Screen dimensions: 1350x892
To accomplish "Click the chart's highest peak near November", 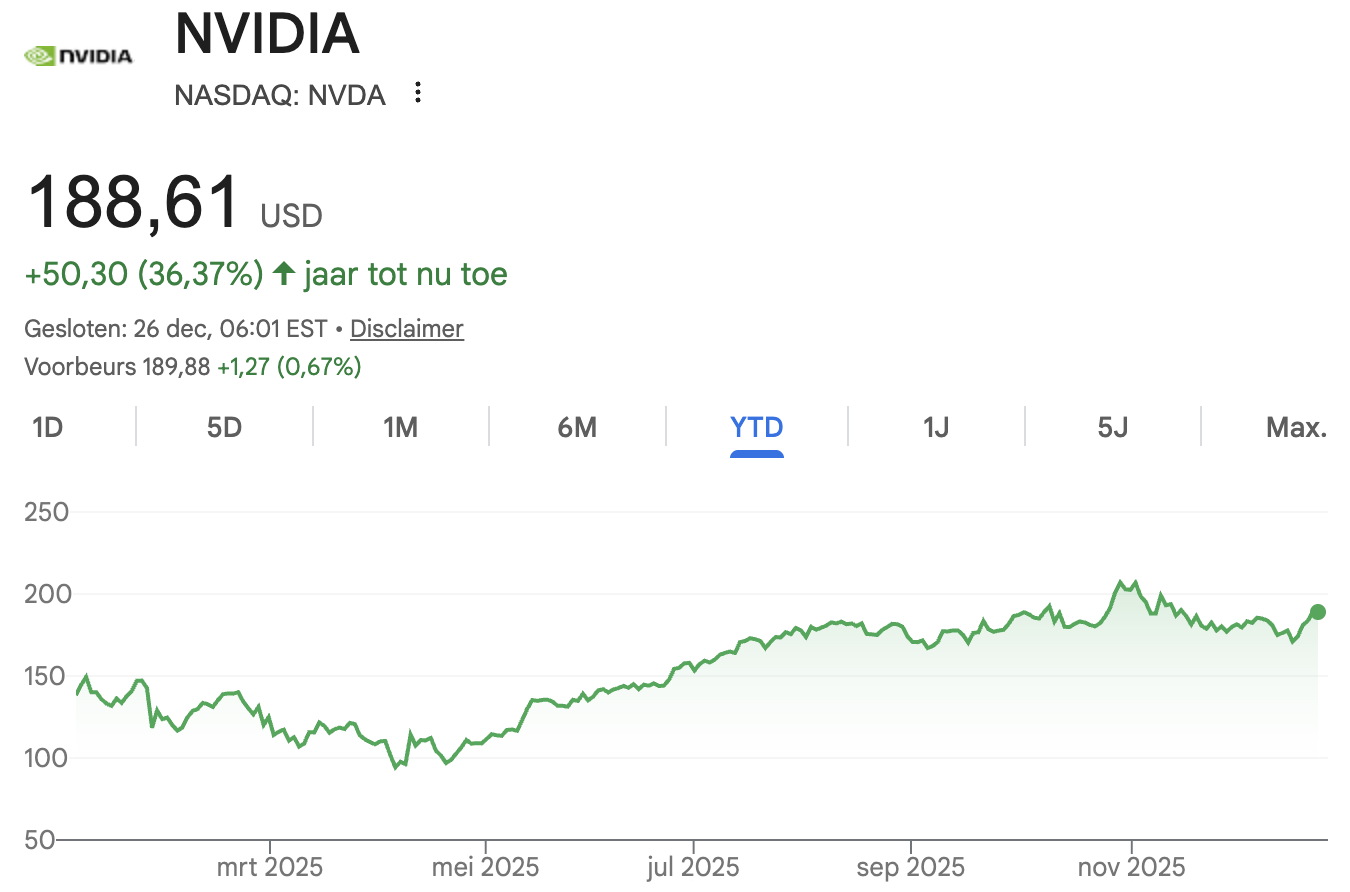I will 1120,583.
